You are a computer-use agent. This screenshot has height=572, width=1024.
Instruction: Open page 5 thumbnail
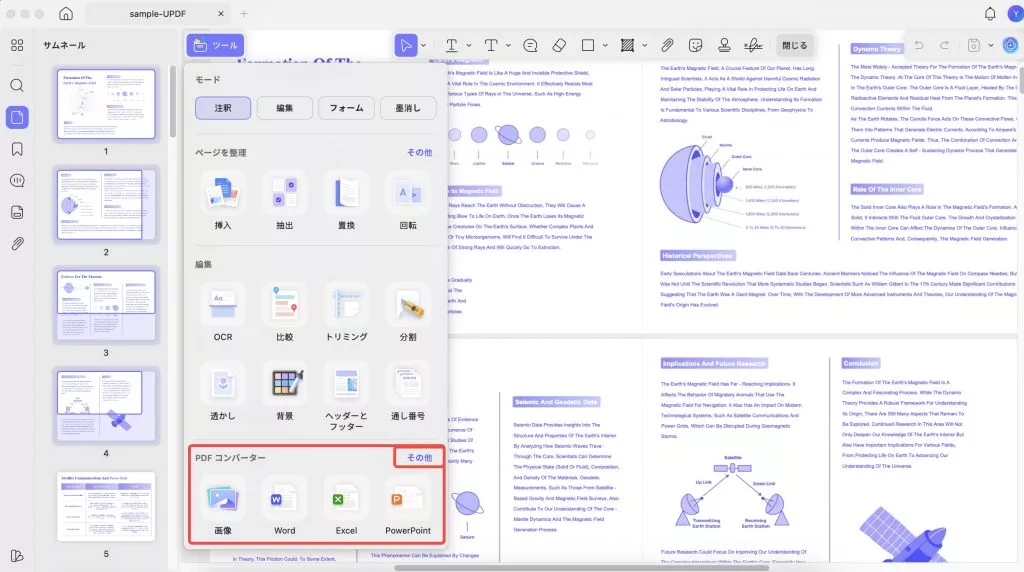pyautogui.click(x=106, y=507)
